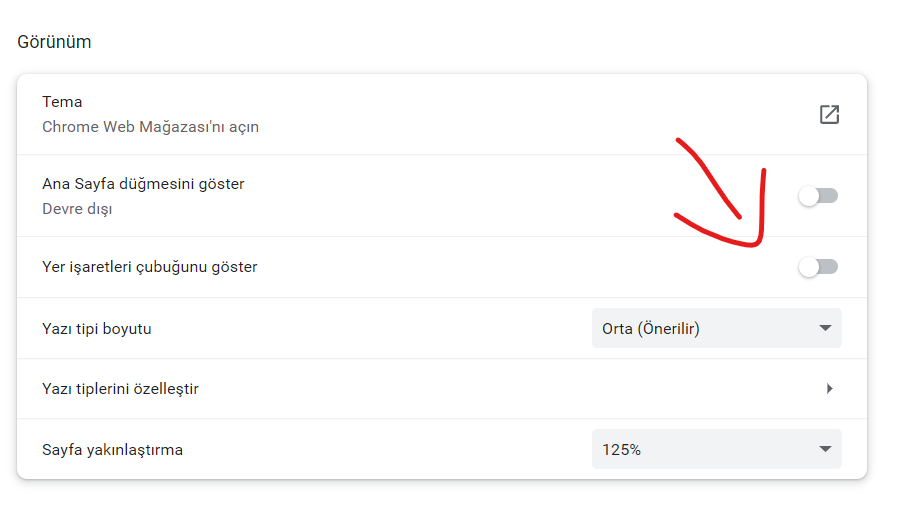Click the "125%" zoom value text
The height and width of the screenshot is (519, 897).
(x=621, y=449)
